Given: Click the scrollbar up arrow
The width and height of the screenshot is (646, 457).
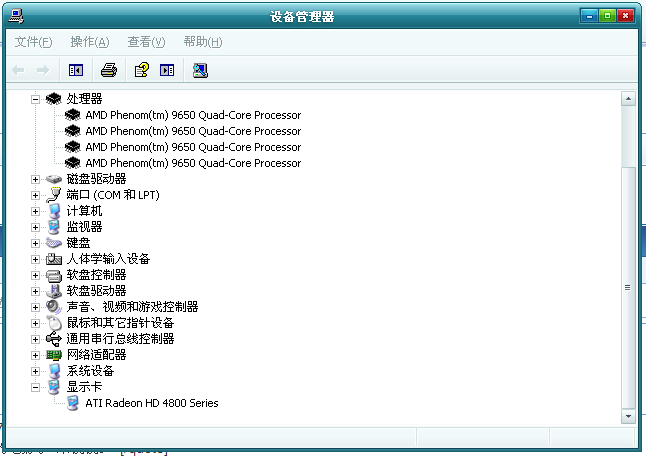Looking at the screenshot, I should pos(628,98).
